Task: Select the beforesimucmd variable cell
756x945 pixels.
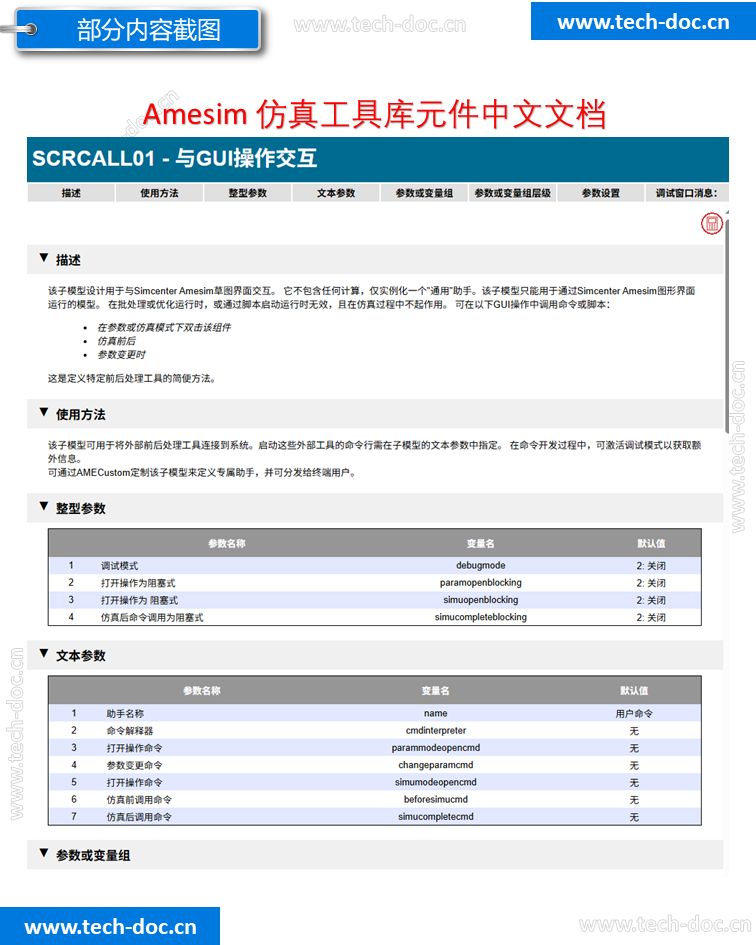Action: point(435,799)
